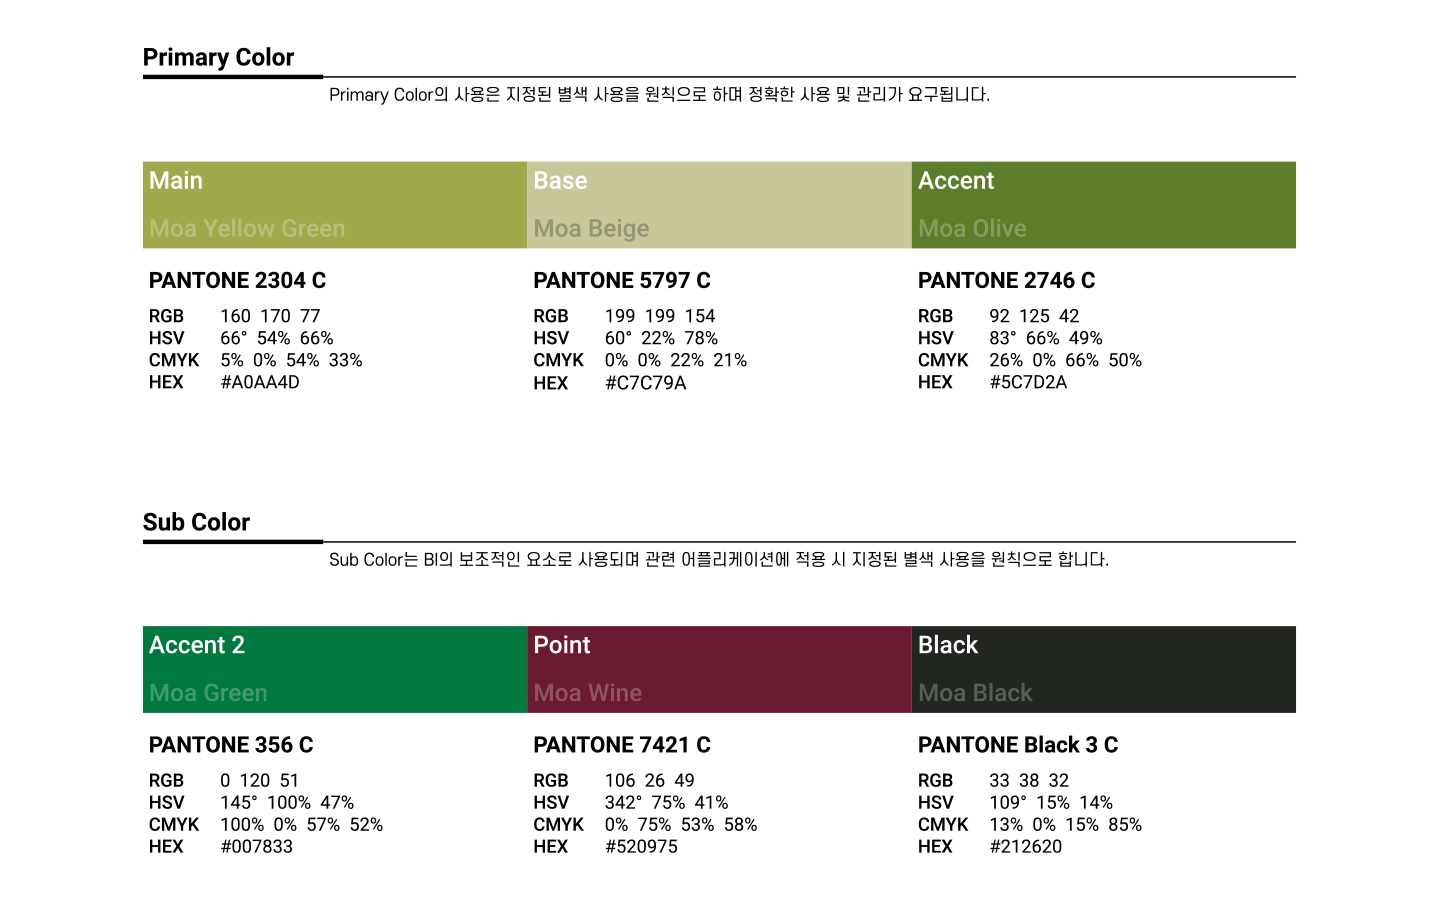
Task: Click the Sub Color heading
Action: point(196,522)
